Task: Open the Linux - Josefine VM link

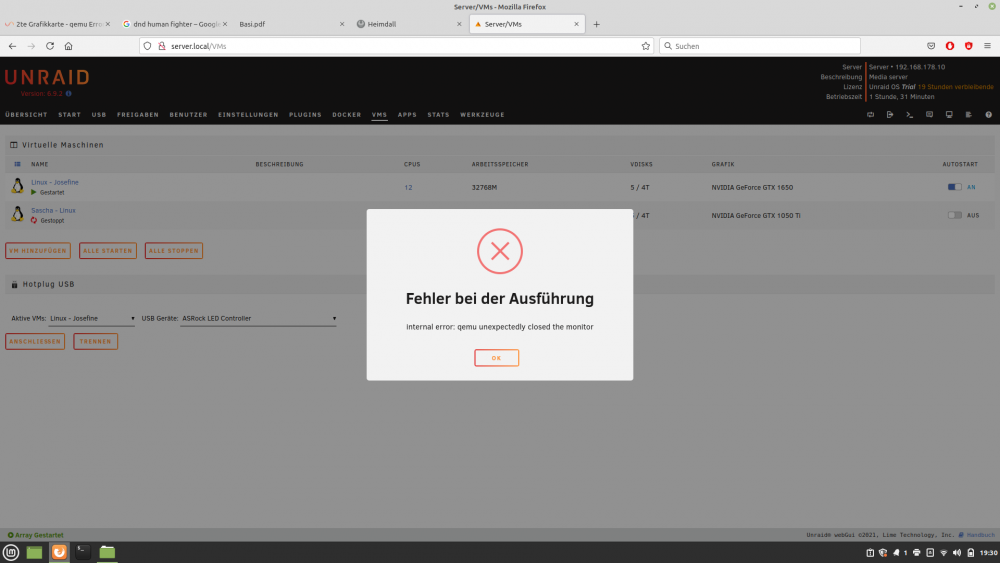Action: 55,182
